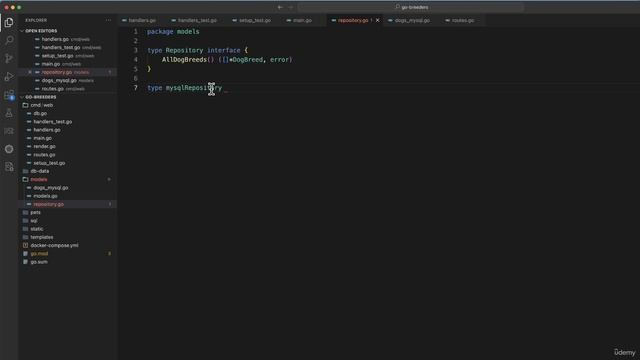Expand the sql folder
640x360 pixels.
coord(34,221)
